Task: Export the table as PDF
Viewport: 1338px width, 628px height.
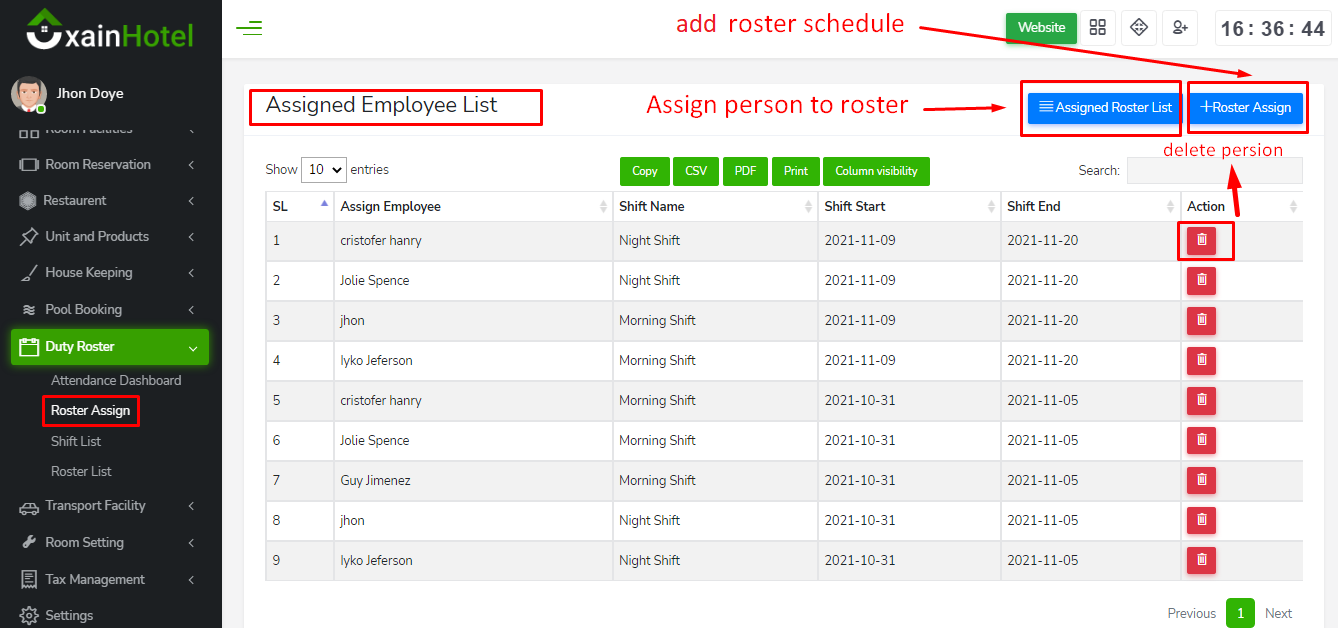Action: click(x=745, y=171)
